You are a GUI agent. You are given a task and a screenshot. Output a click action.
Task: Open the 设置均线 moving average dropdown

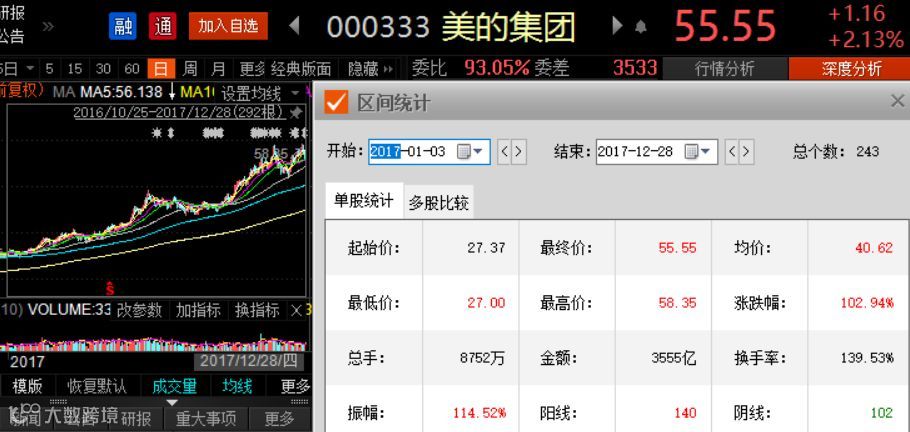(x=260, y=93)
